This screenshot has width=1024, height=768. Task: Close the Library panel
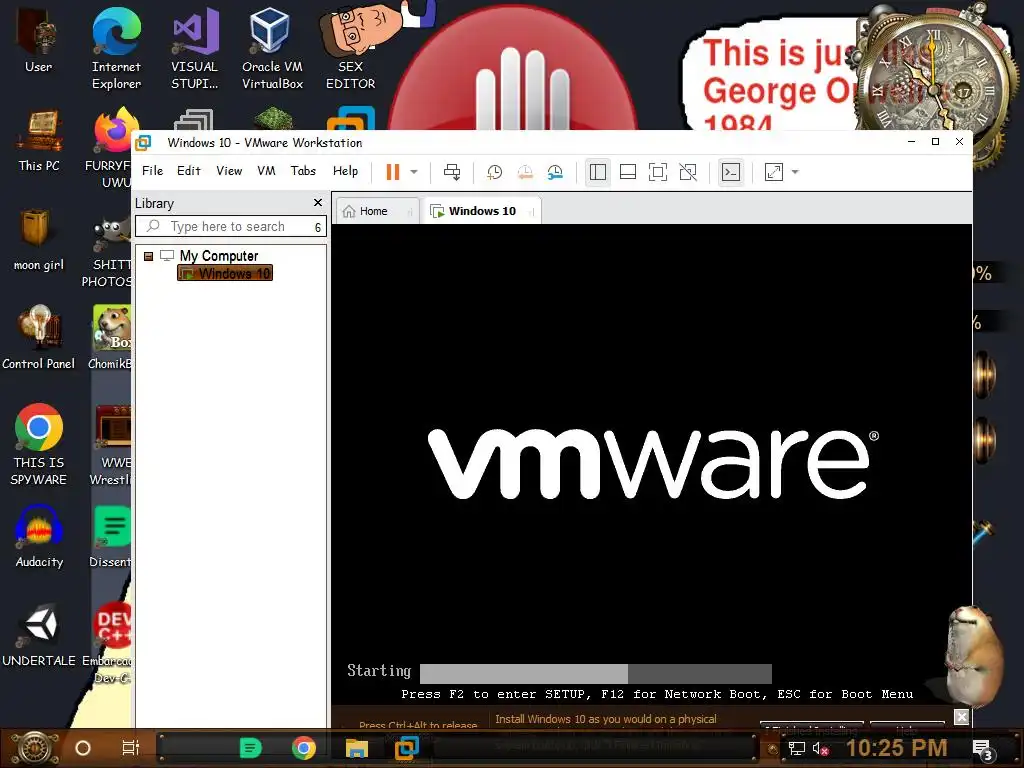pos(318,202)
